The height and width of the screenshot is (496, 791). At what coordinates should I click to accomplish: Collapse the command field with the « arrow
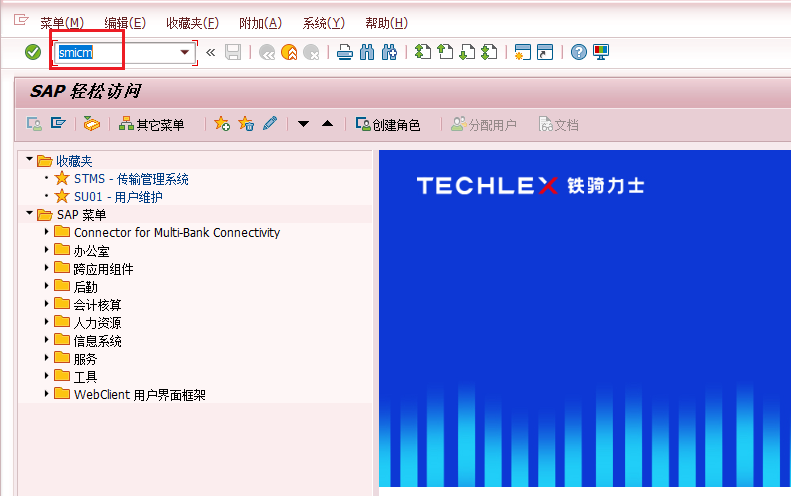(x=210, y=52)
